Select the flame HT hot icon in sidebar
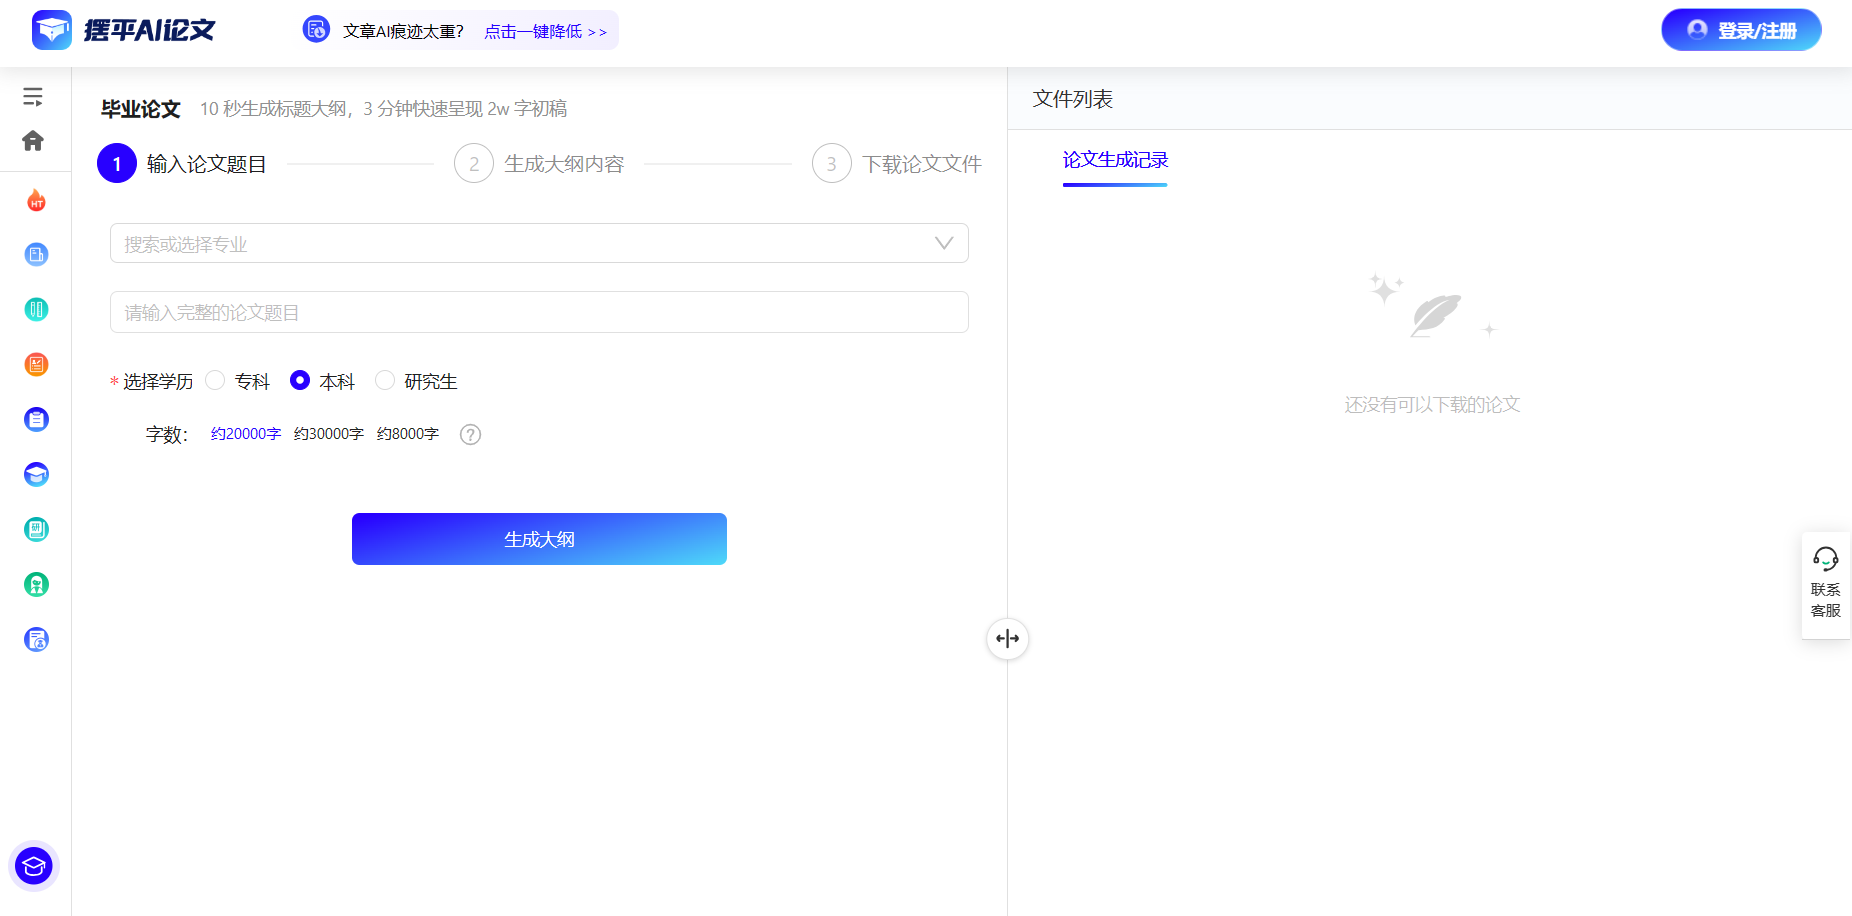This screenshot has width=1852, height=916. [36, 201]
